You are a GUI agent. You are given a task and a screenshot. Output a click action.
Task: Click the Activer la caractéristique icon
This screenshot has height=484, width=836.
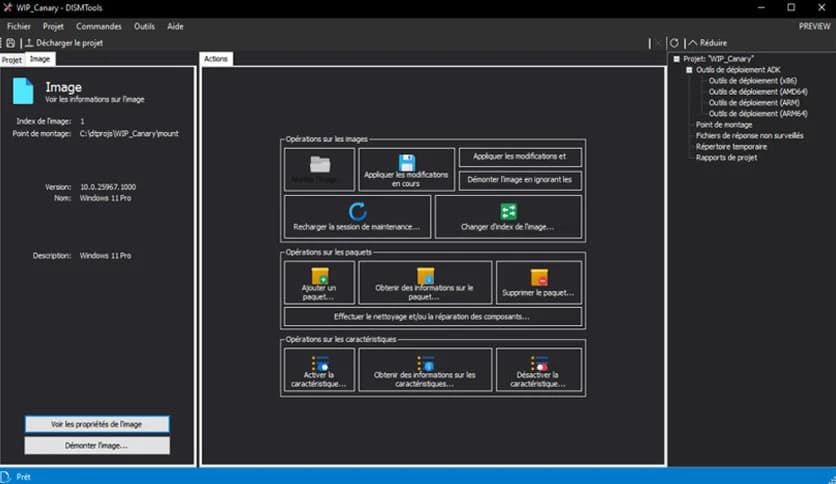(x=319, y=365)
